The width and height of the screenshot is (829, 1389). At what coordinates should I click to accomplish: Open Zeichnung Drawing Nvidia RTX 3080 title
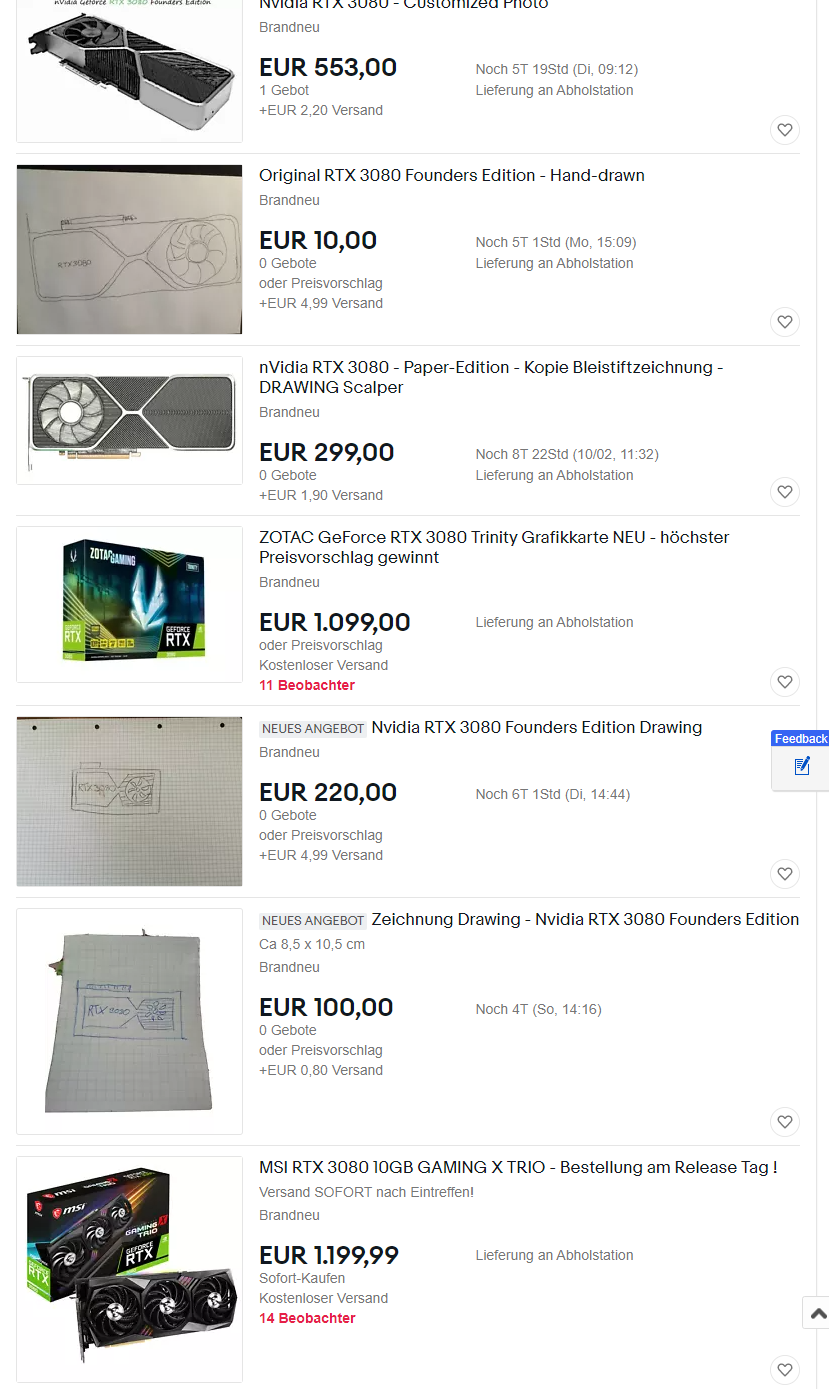coord(585,920)
